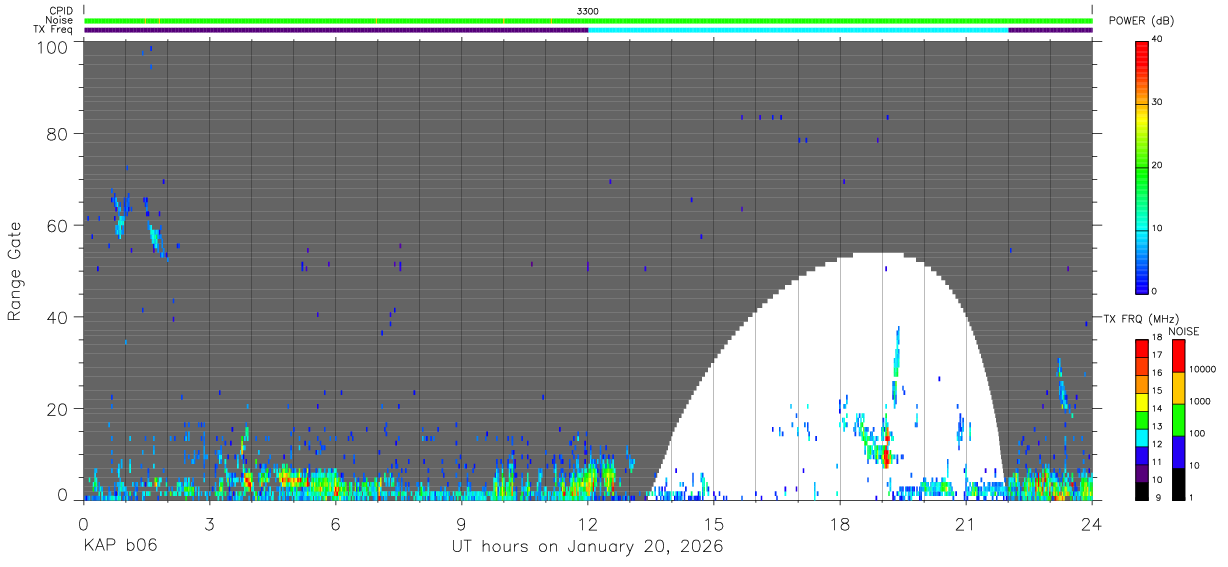Viewport: 1228px width, 567px height.
Task: Select the CPID value 3300
Action: coord(588,11)
